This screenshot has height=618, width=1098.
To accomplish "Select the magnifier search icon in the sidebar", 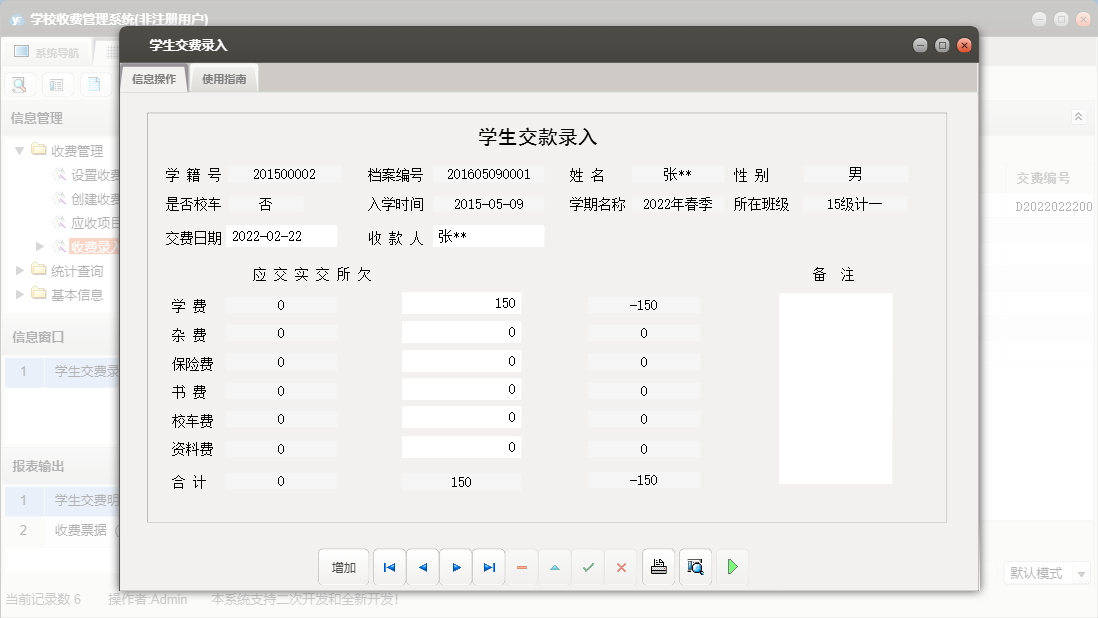I will (19, 84).
